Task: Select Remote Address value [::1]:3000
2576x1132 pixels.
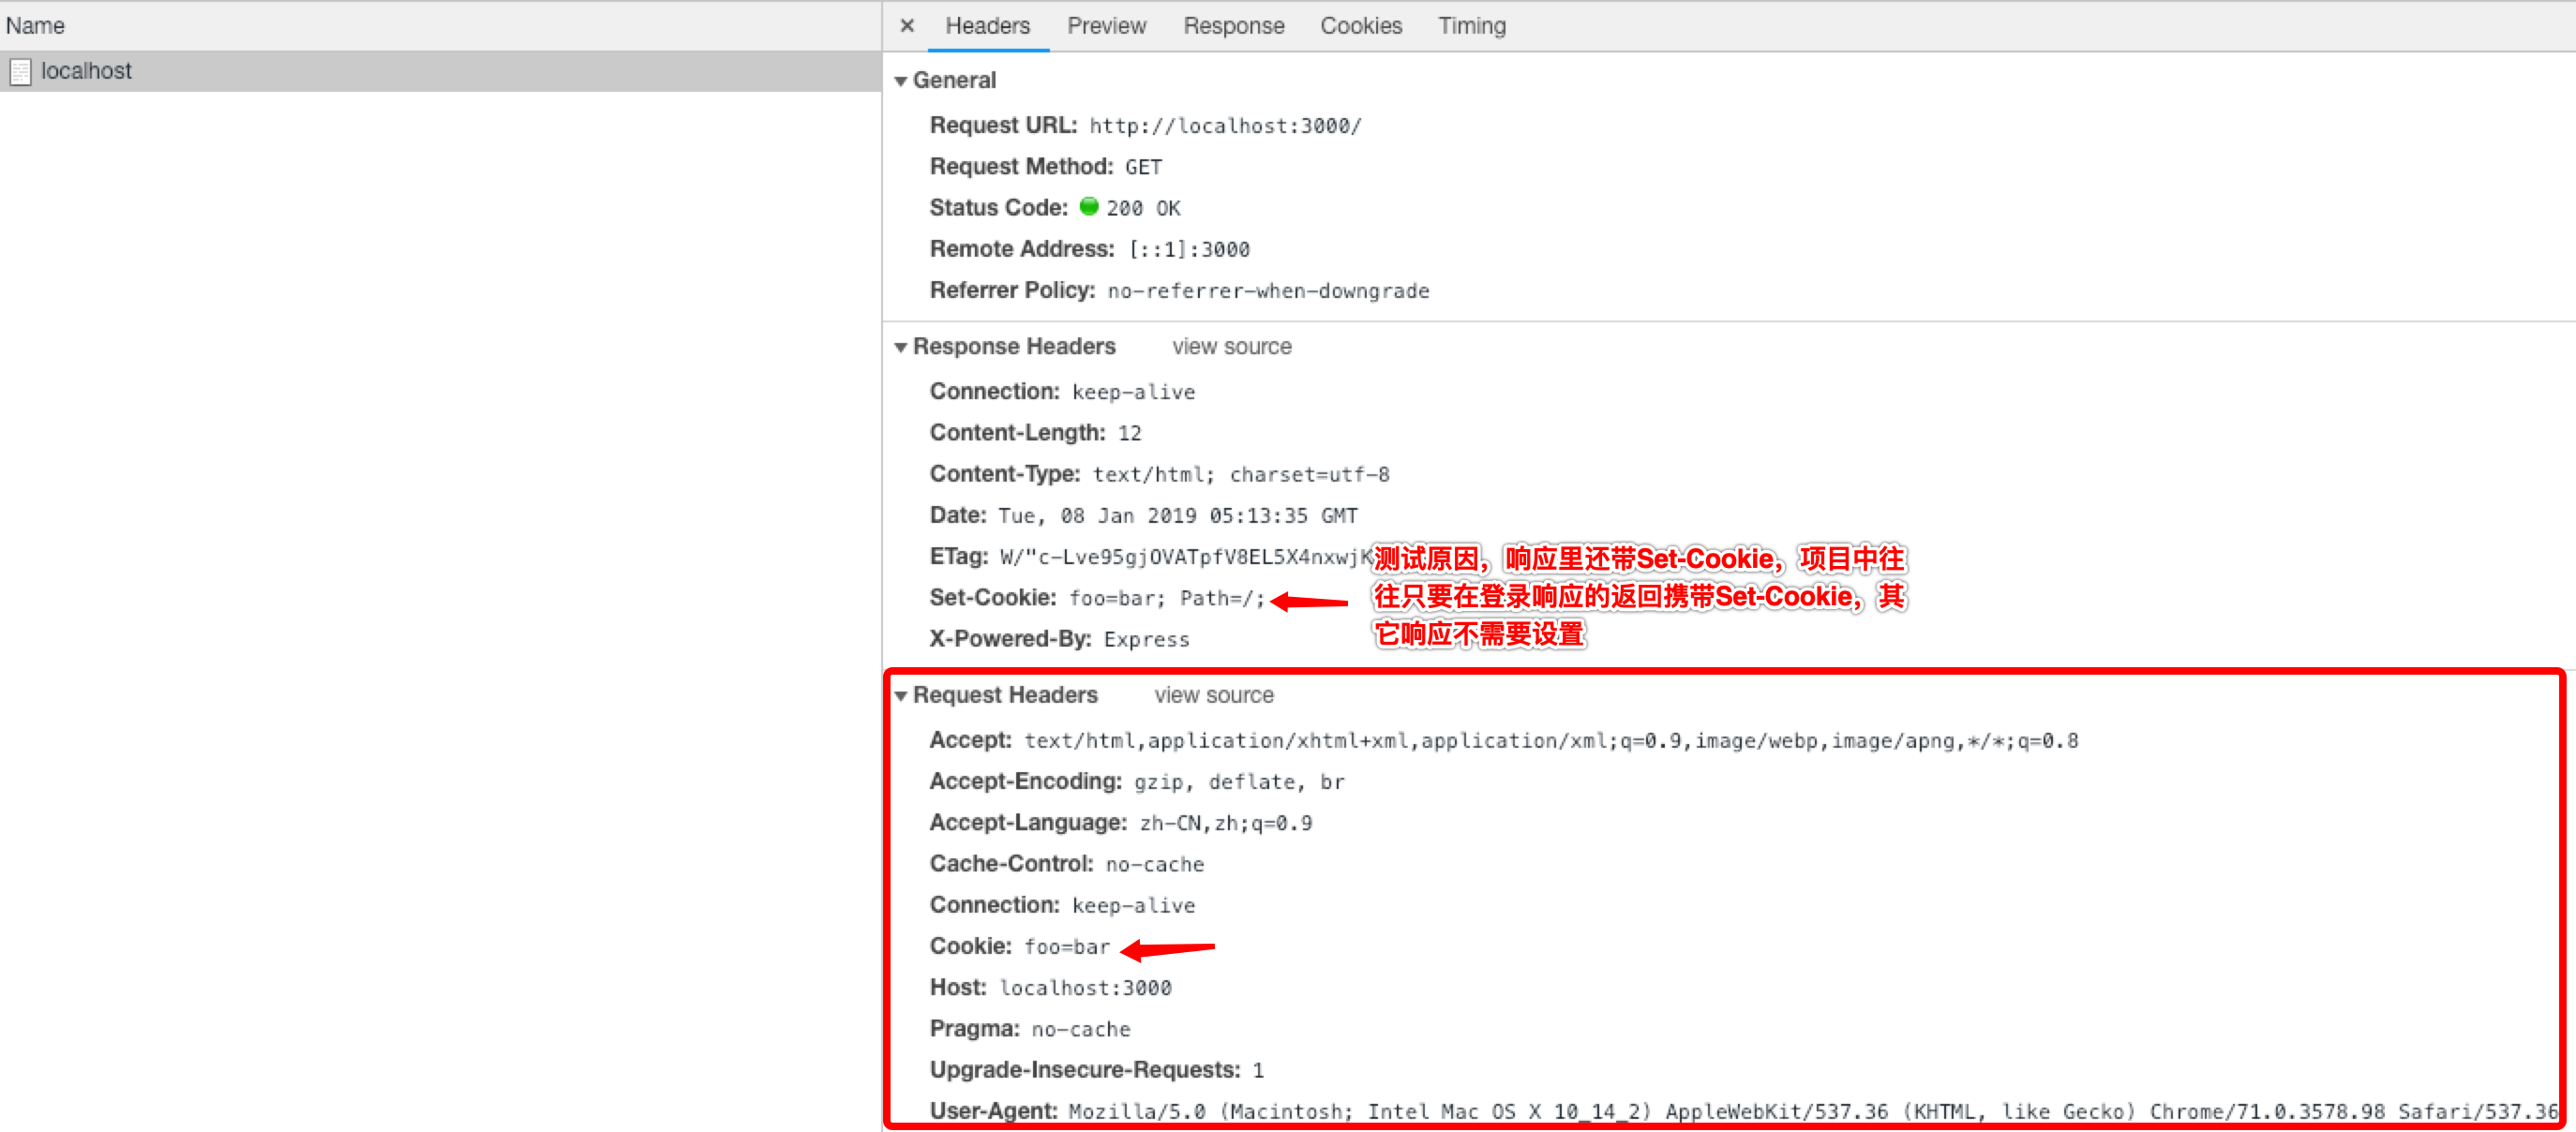Action: 1189,249
